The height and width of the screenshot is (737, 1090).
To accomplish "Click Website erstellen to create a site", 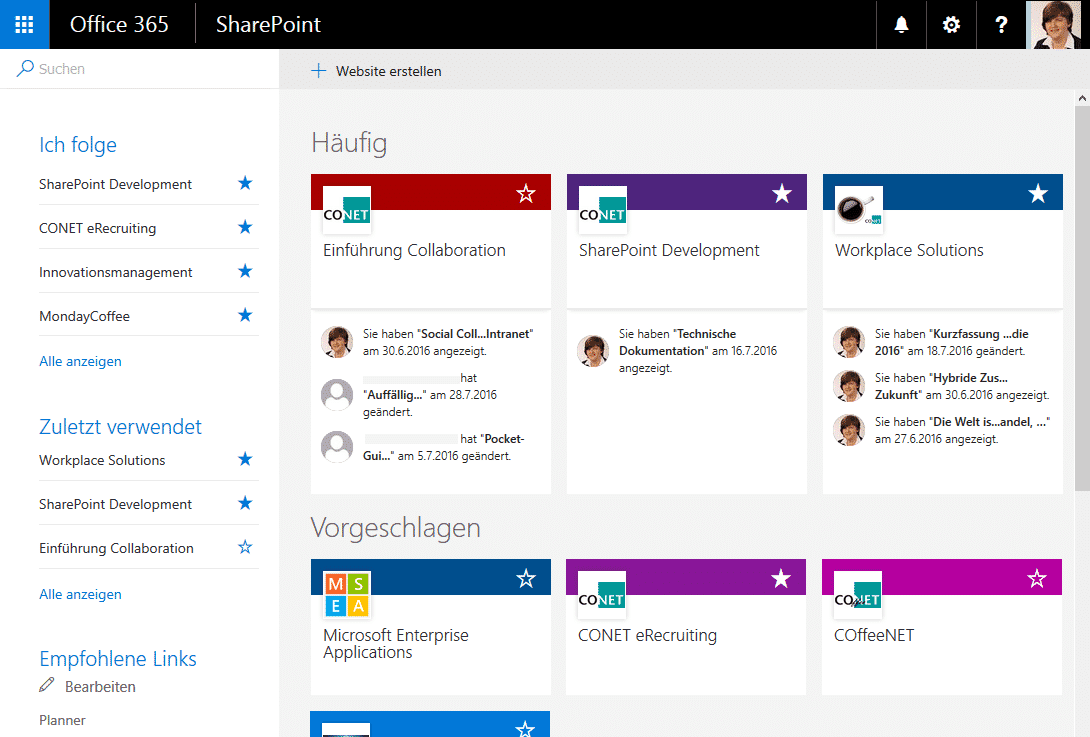I will pyautogui.click(x=388, y=71).
